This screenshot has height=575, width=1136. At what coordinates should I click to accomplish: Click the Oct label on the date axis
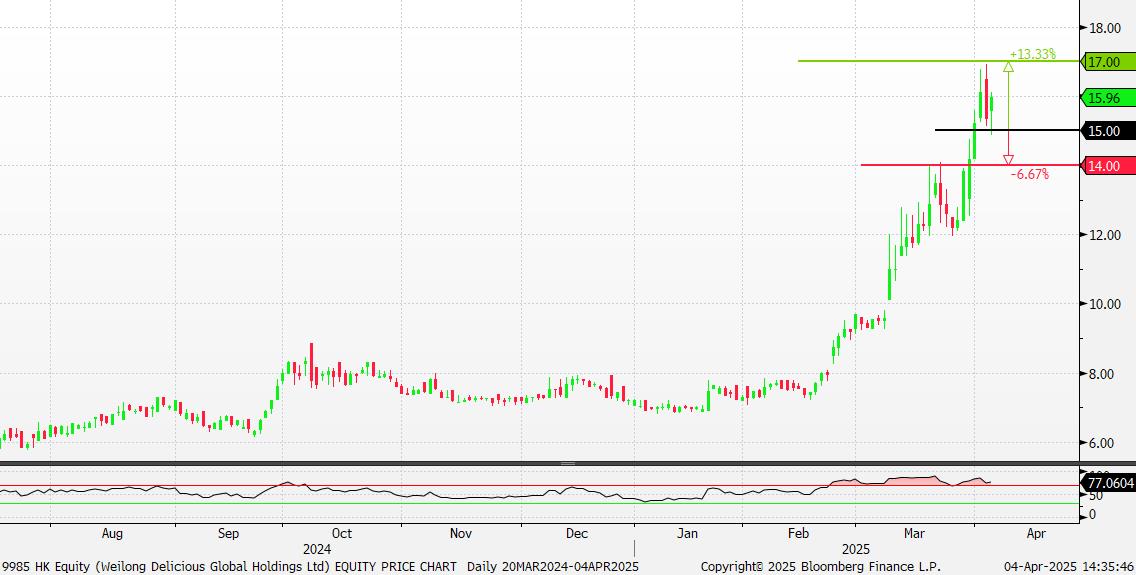tap(342, 534)
